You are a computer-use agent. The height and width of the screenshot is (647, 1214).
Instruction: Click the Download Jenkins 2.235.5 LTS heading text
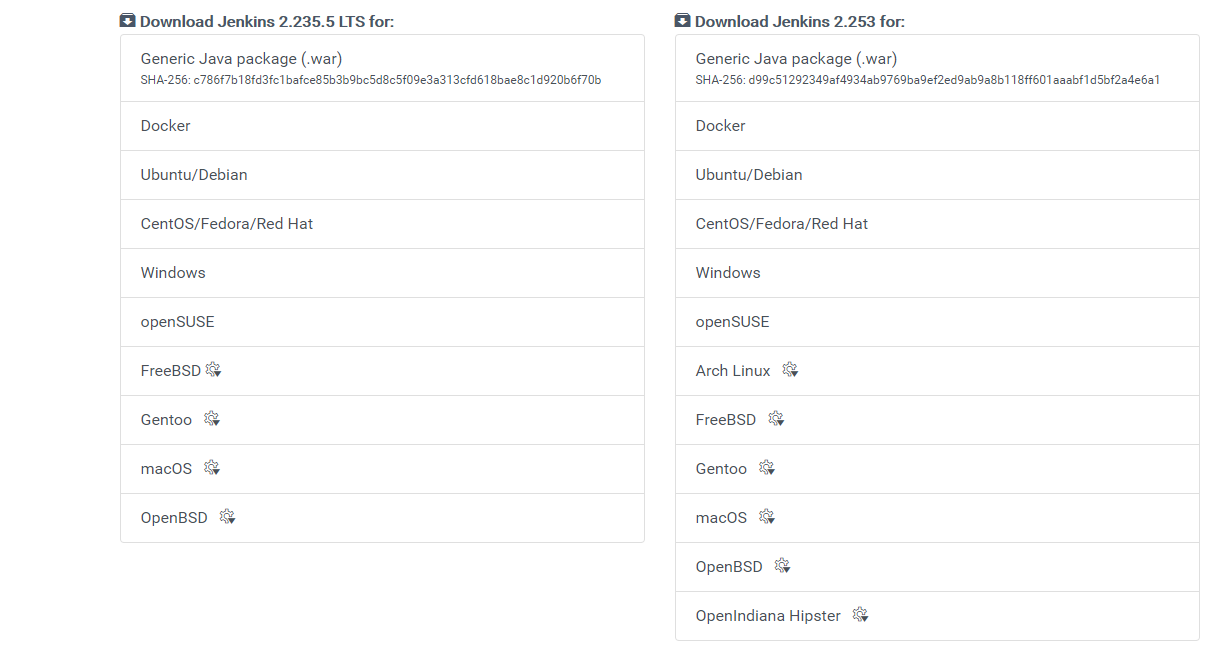click(x=267, y=21)
